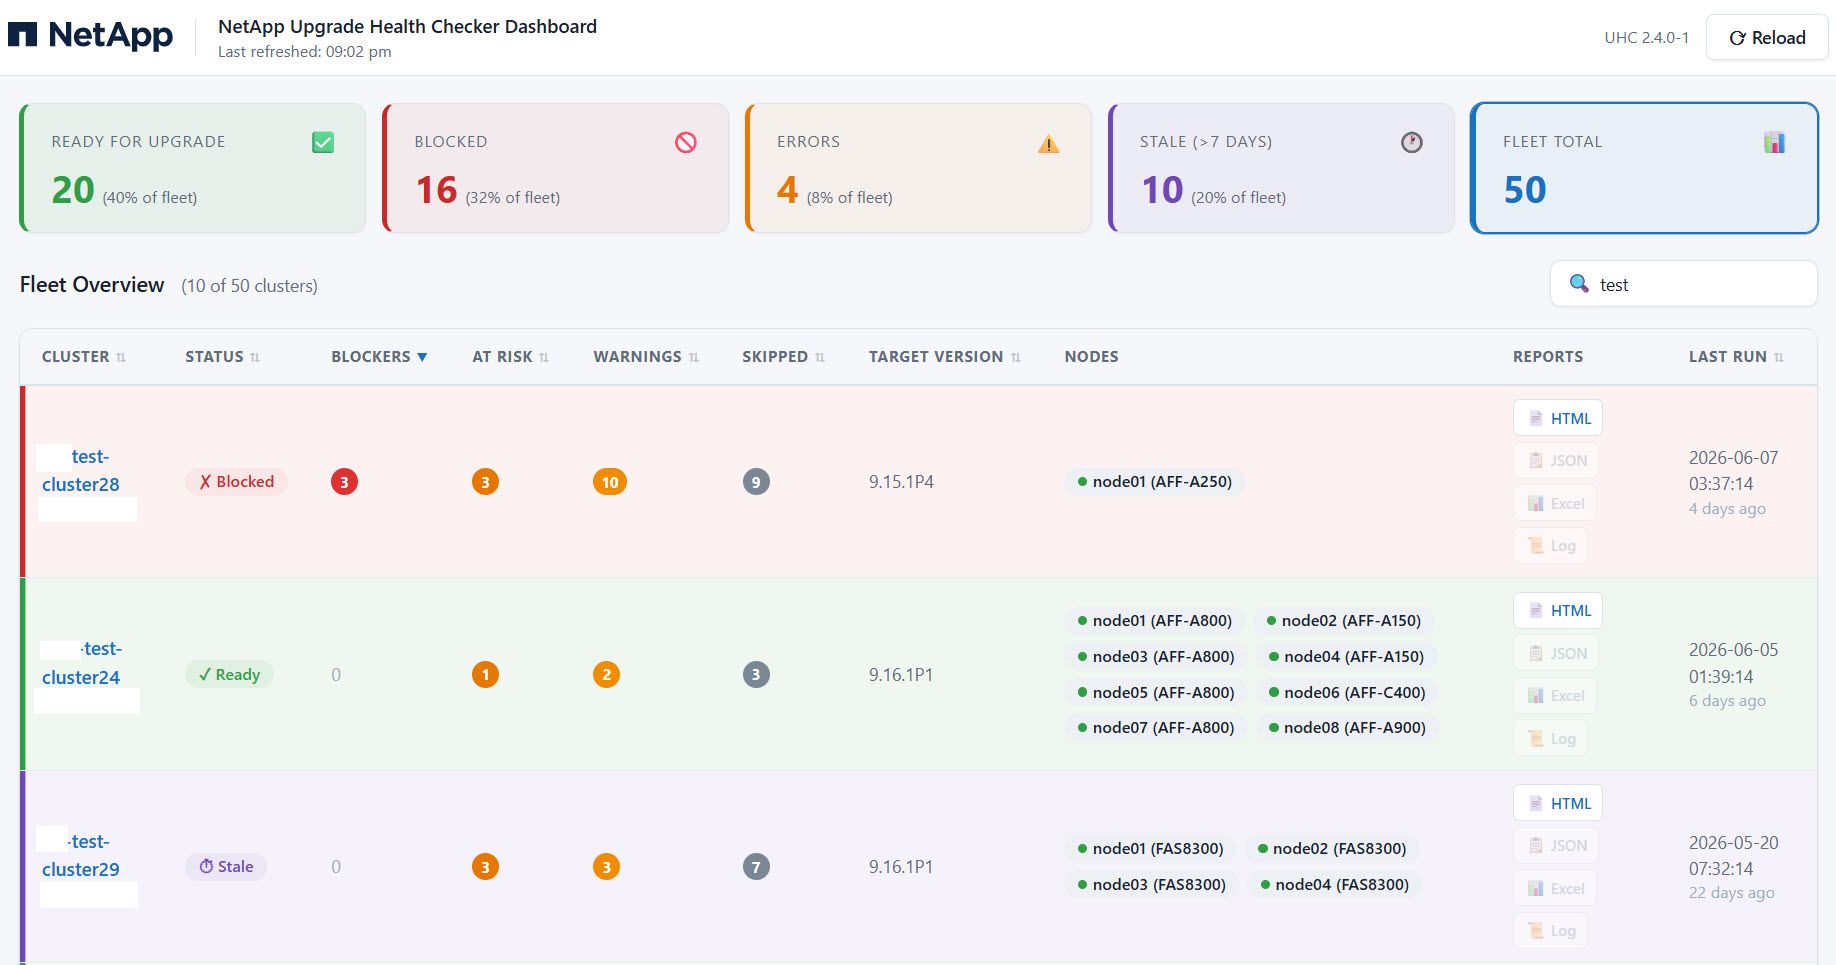
Task: Sort table by Skipped column
Action: pos(783,357)
